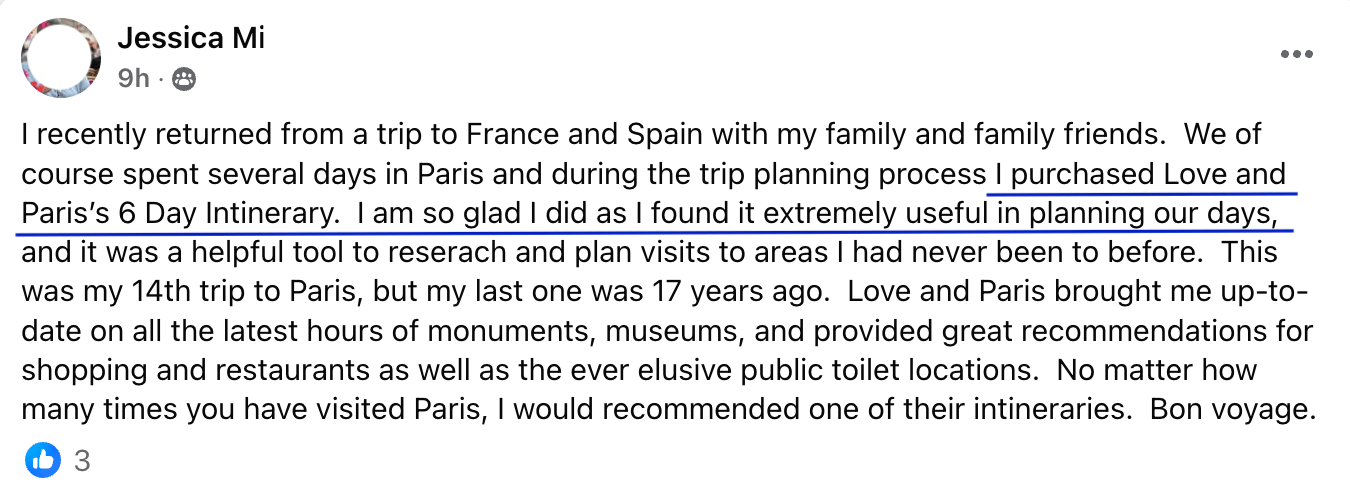The width and height of the screenshot is (1350, 491).
Task: Click the underlined "in planning our days" text
Action: (1138, 213)
